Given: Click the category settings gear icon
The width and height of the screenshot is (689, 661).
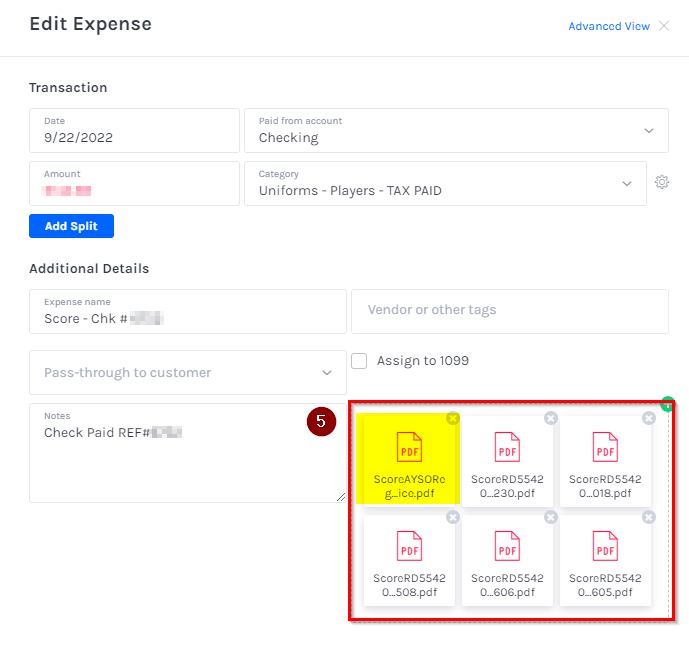Looking at the screenshot, I should point(661,182).
